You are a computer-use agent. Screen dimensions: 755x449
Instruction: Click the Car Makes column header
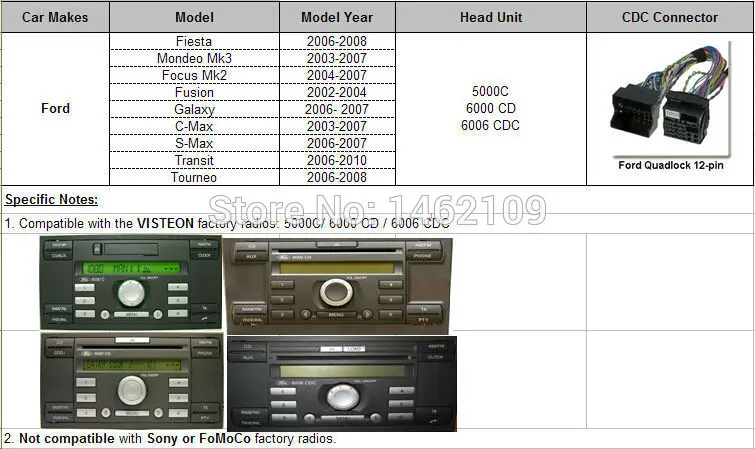[x=55, y=17]
